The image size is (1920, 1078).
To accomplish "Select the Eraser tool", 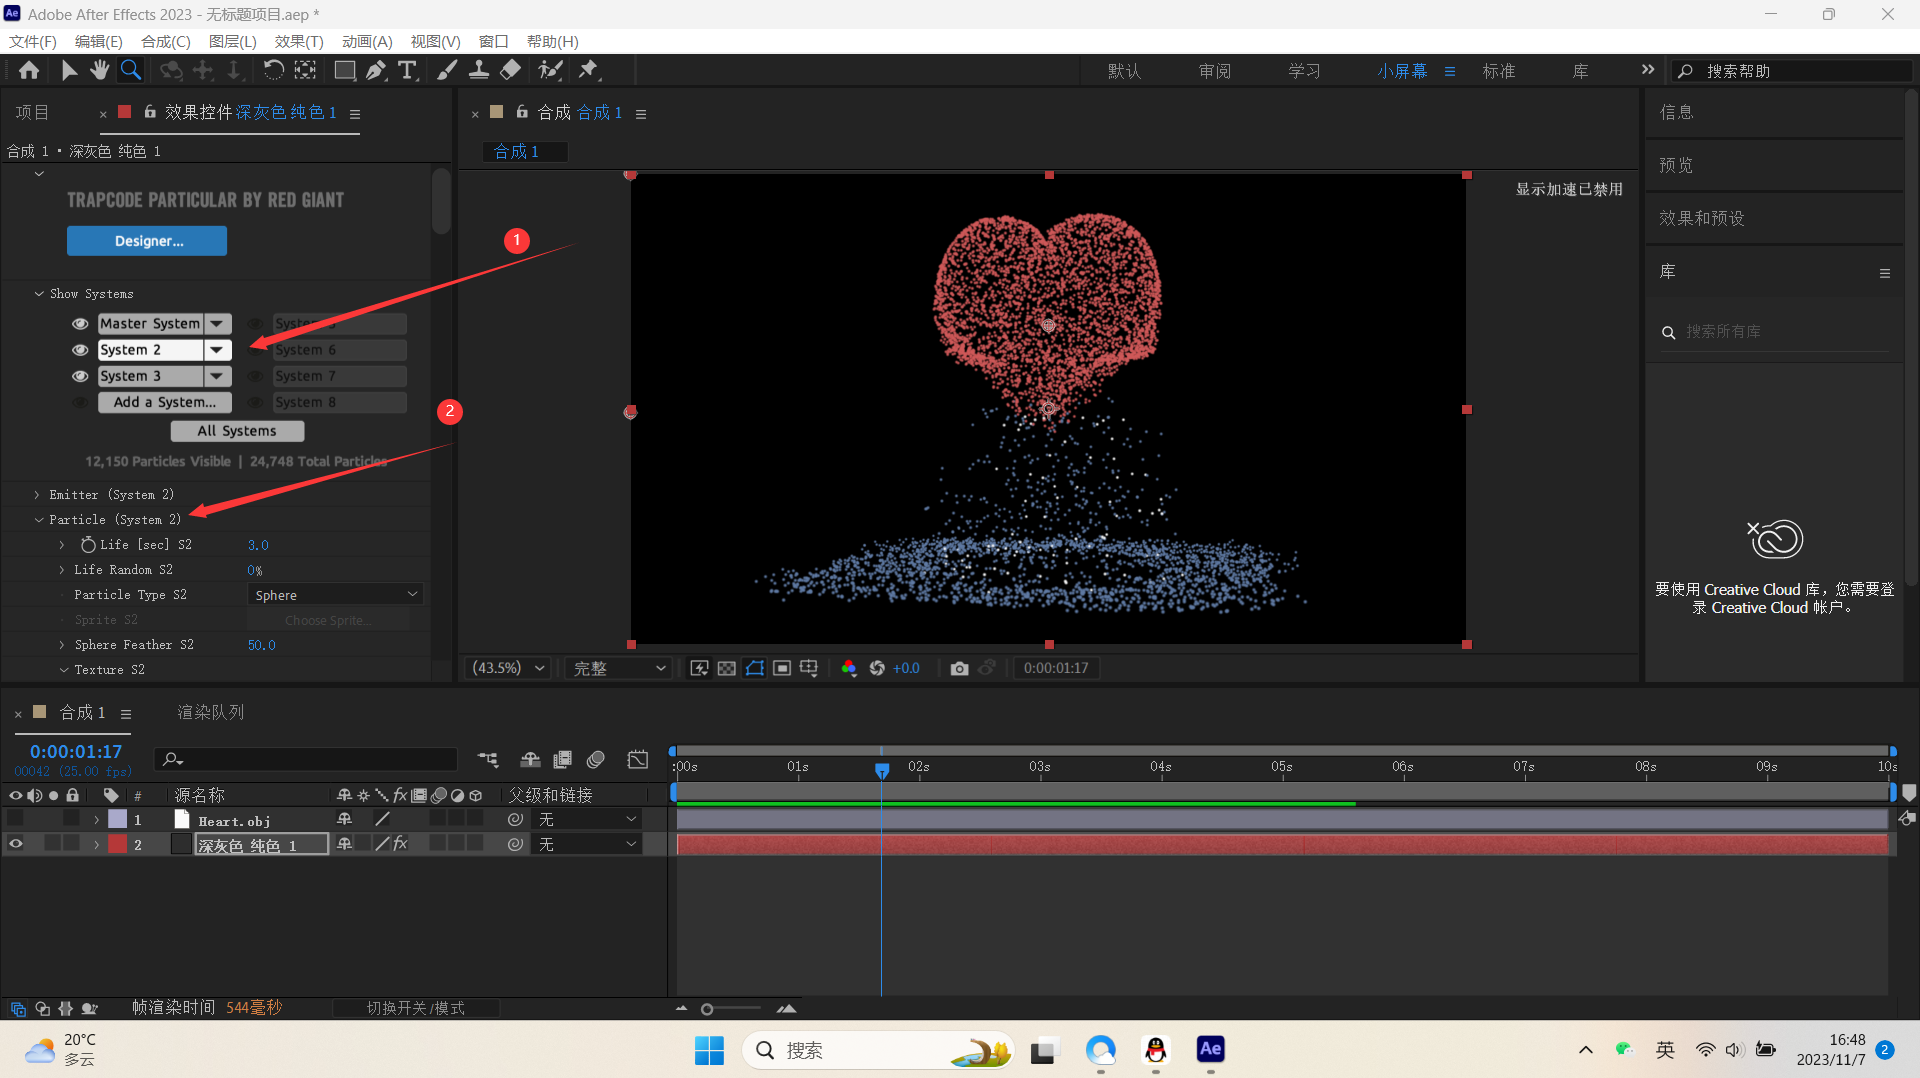I will tap(510, 70).
